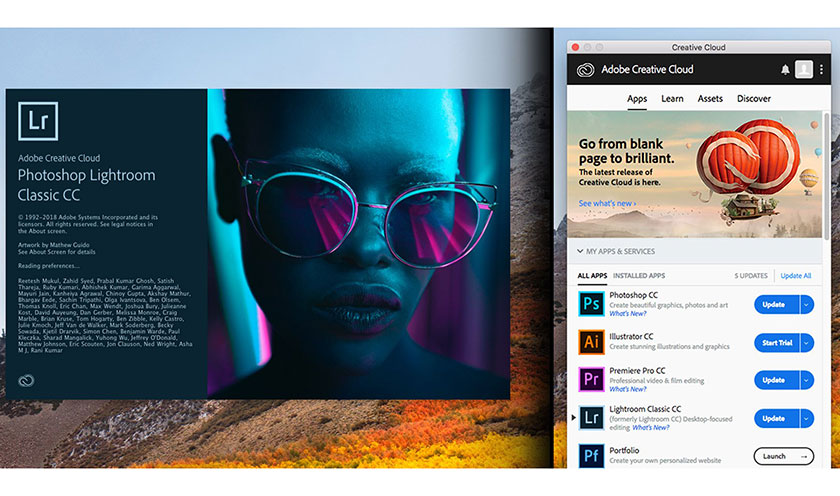Open the See what's new link
Image resolution: width=840 pixels, height=496 pixels.
click(x=606, y=203)
